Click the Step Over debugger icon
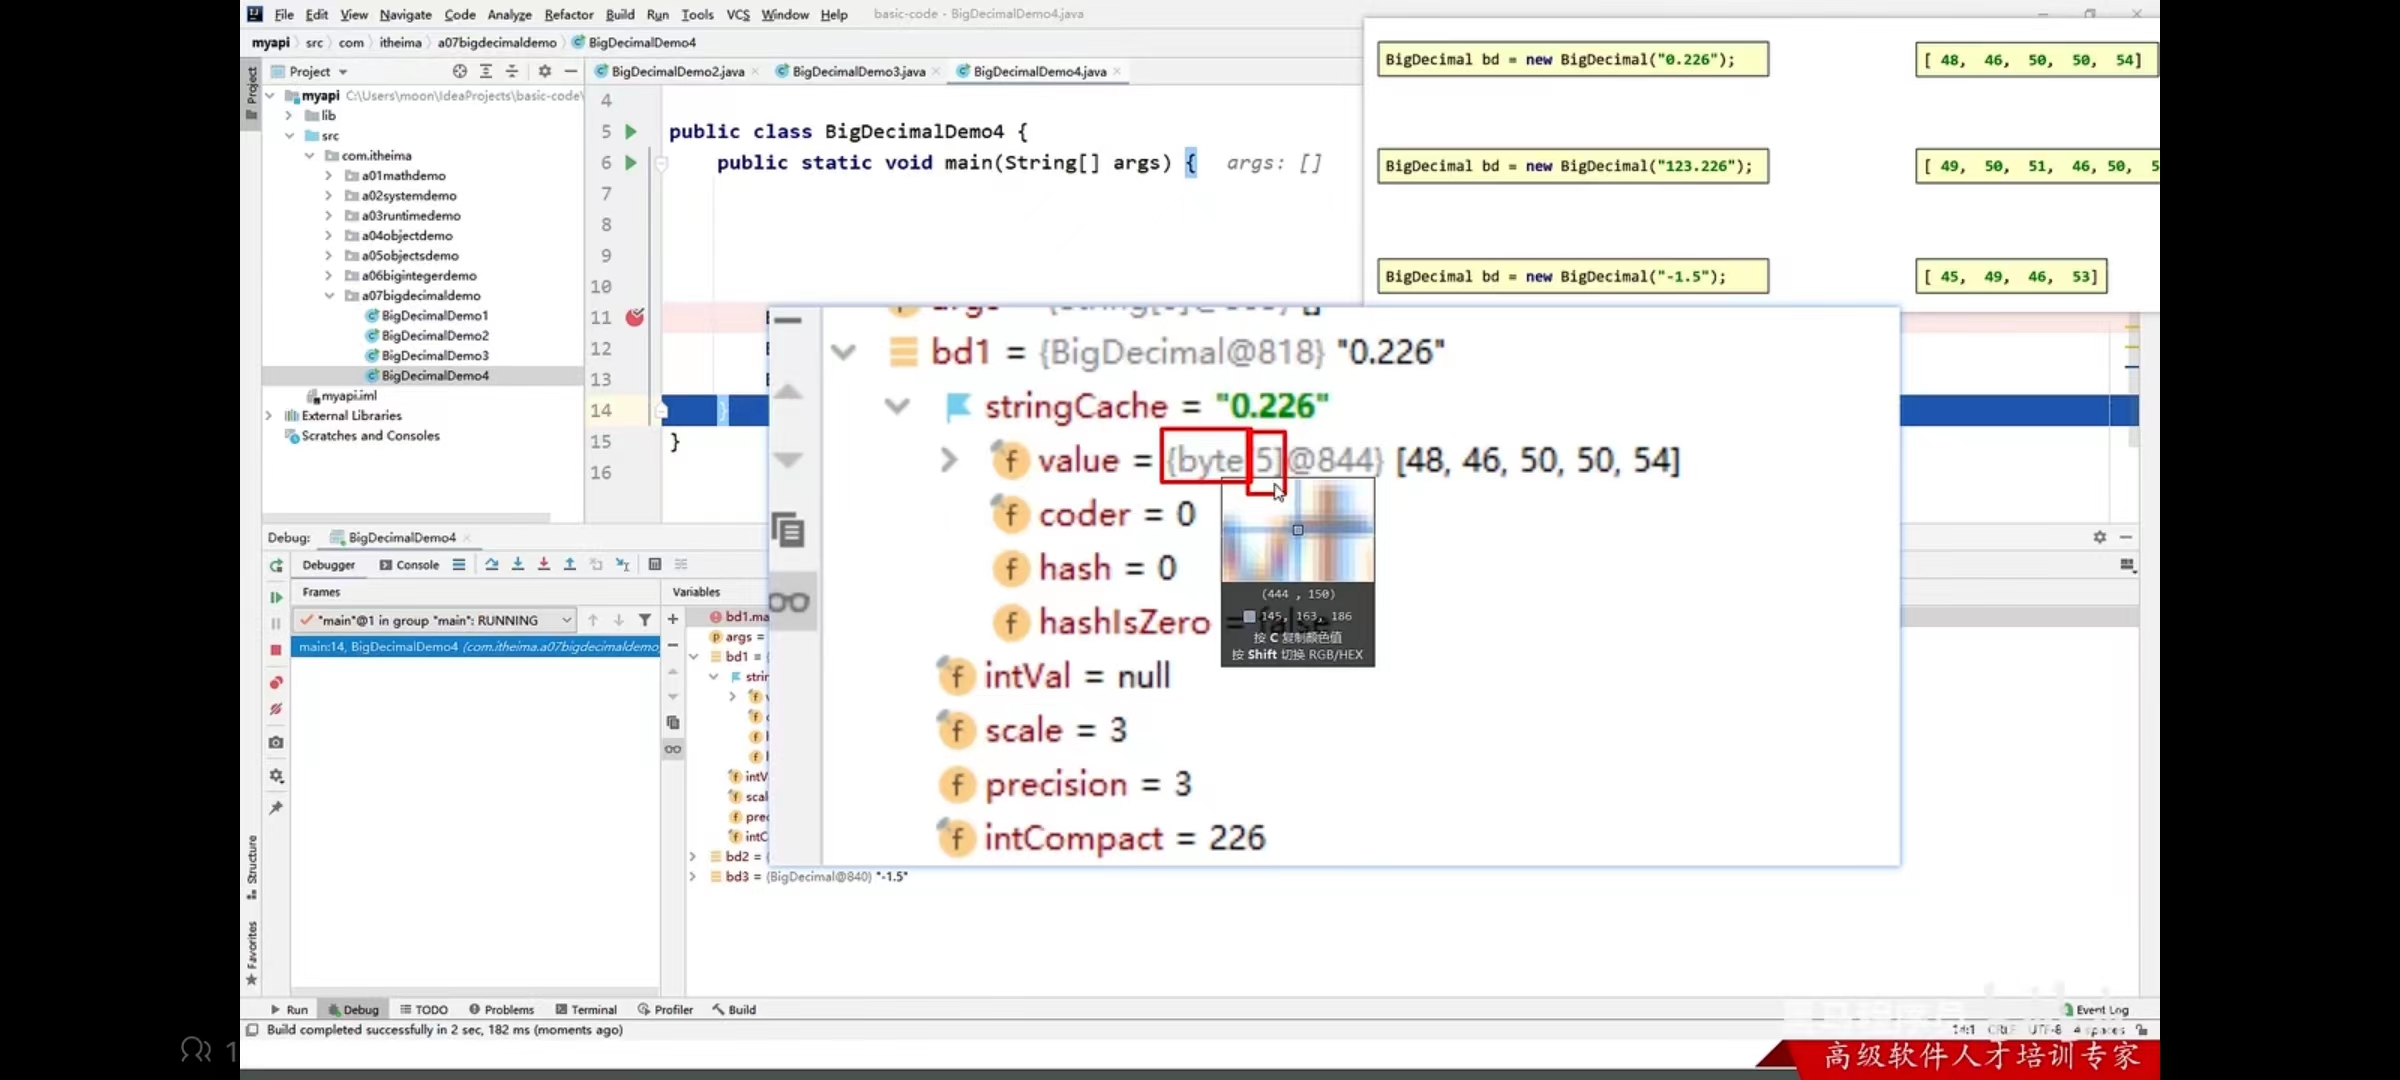This screenshot has height=1080, width=2400. 491,565
